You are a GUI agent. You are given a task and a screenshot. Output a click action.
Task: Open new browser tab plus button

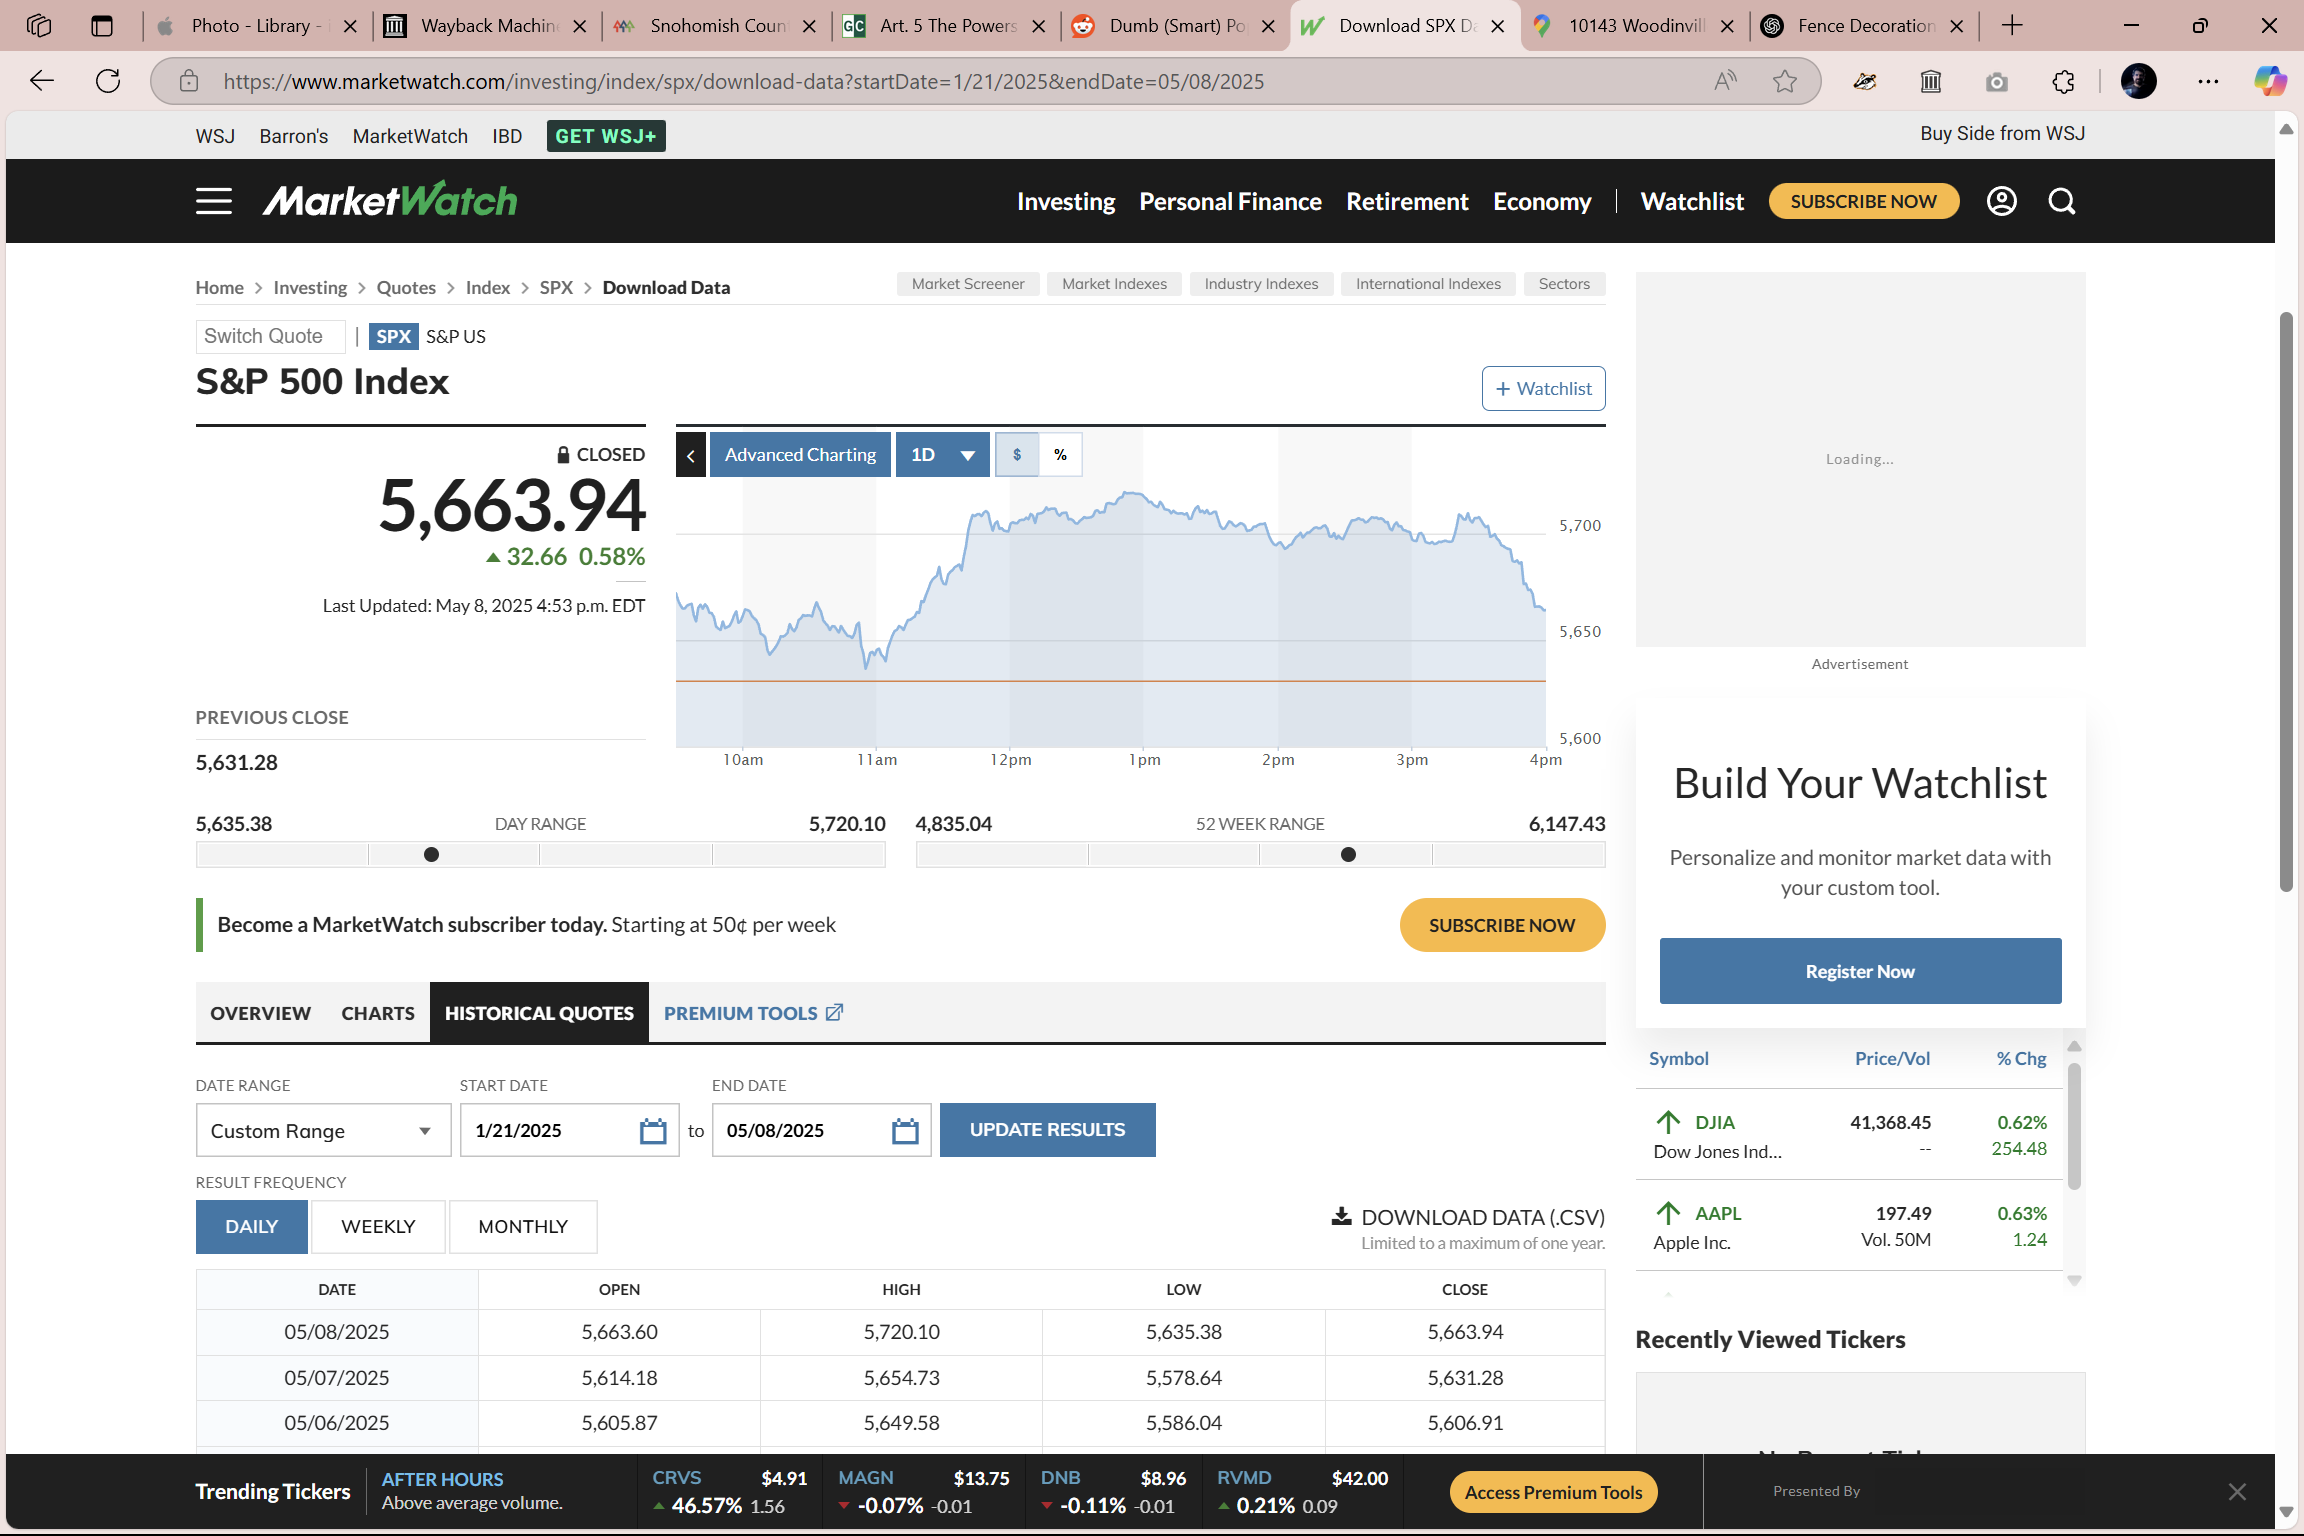click(x=2013, y=26)
